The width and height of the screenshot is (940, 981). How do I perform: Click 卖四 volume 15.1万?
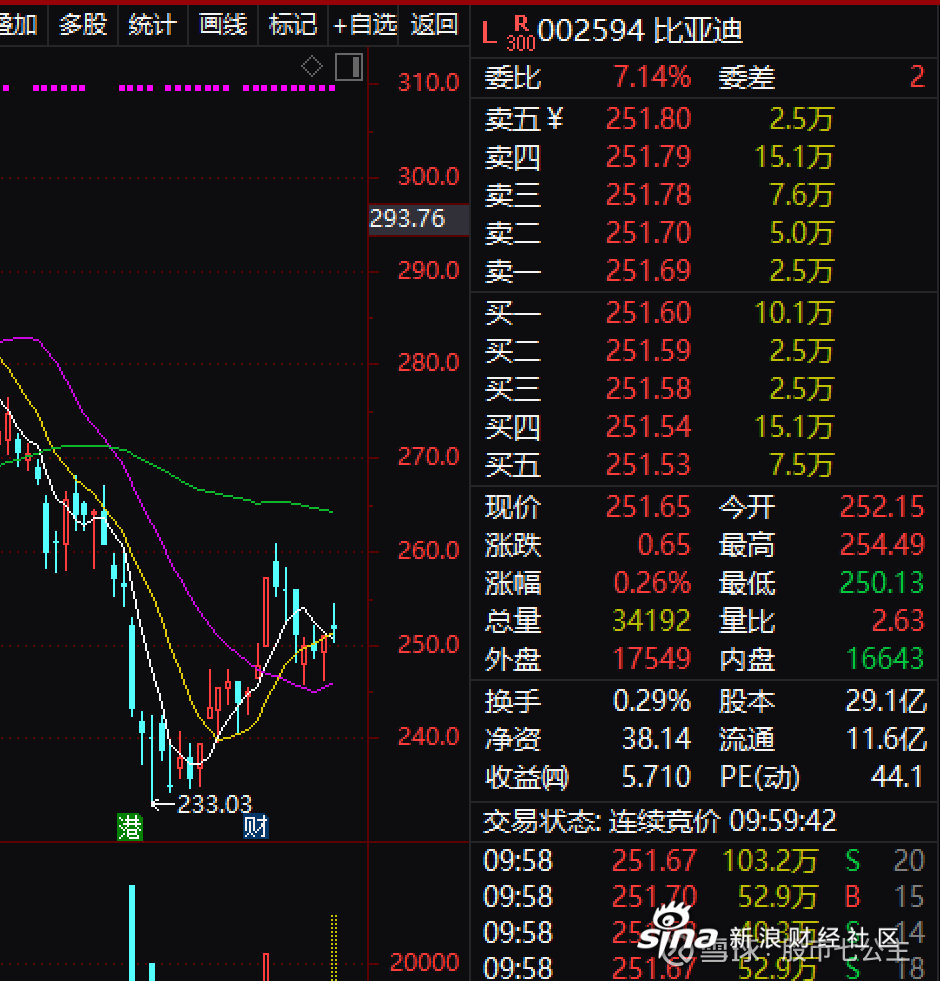794,157
